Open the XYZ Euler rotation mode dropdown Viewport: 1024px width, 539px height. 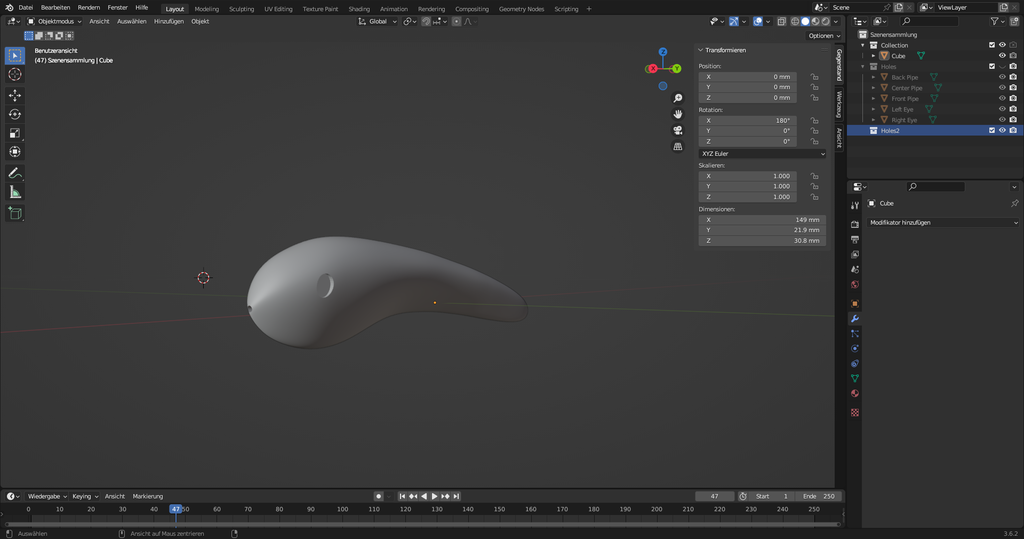[762, 154]
